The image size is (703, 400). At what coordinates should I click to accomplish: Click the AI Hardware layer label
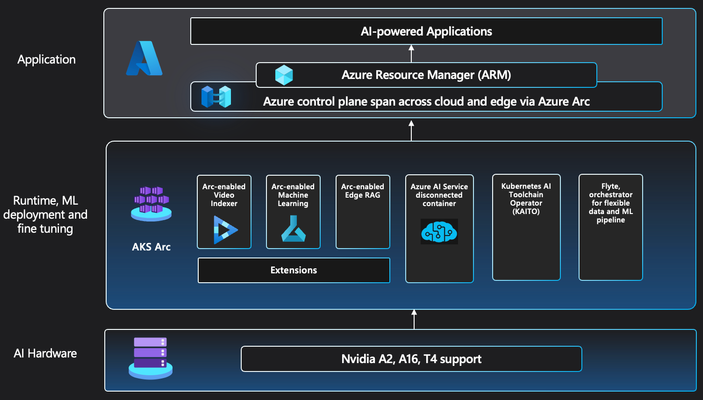coord(45,353)
